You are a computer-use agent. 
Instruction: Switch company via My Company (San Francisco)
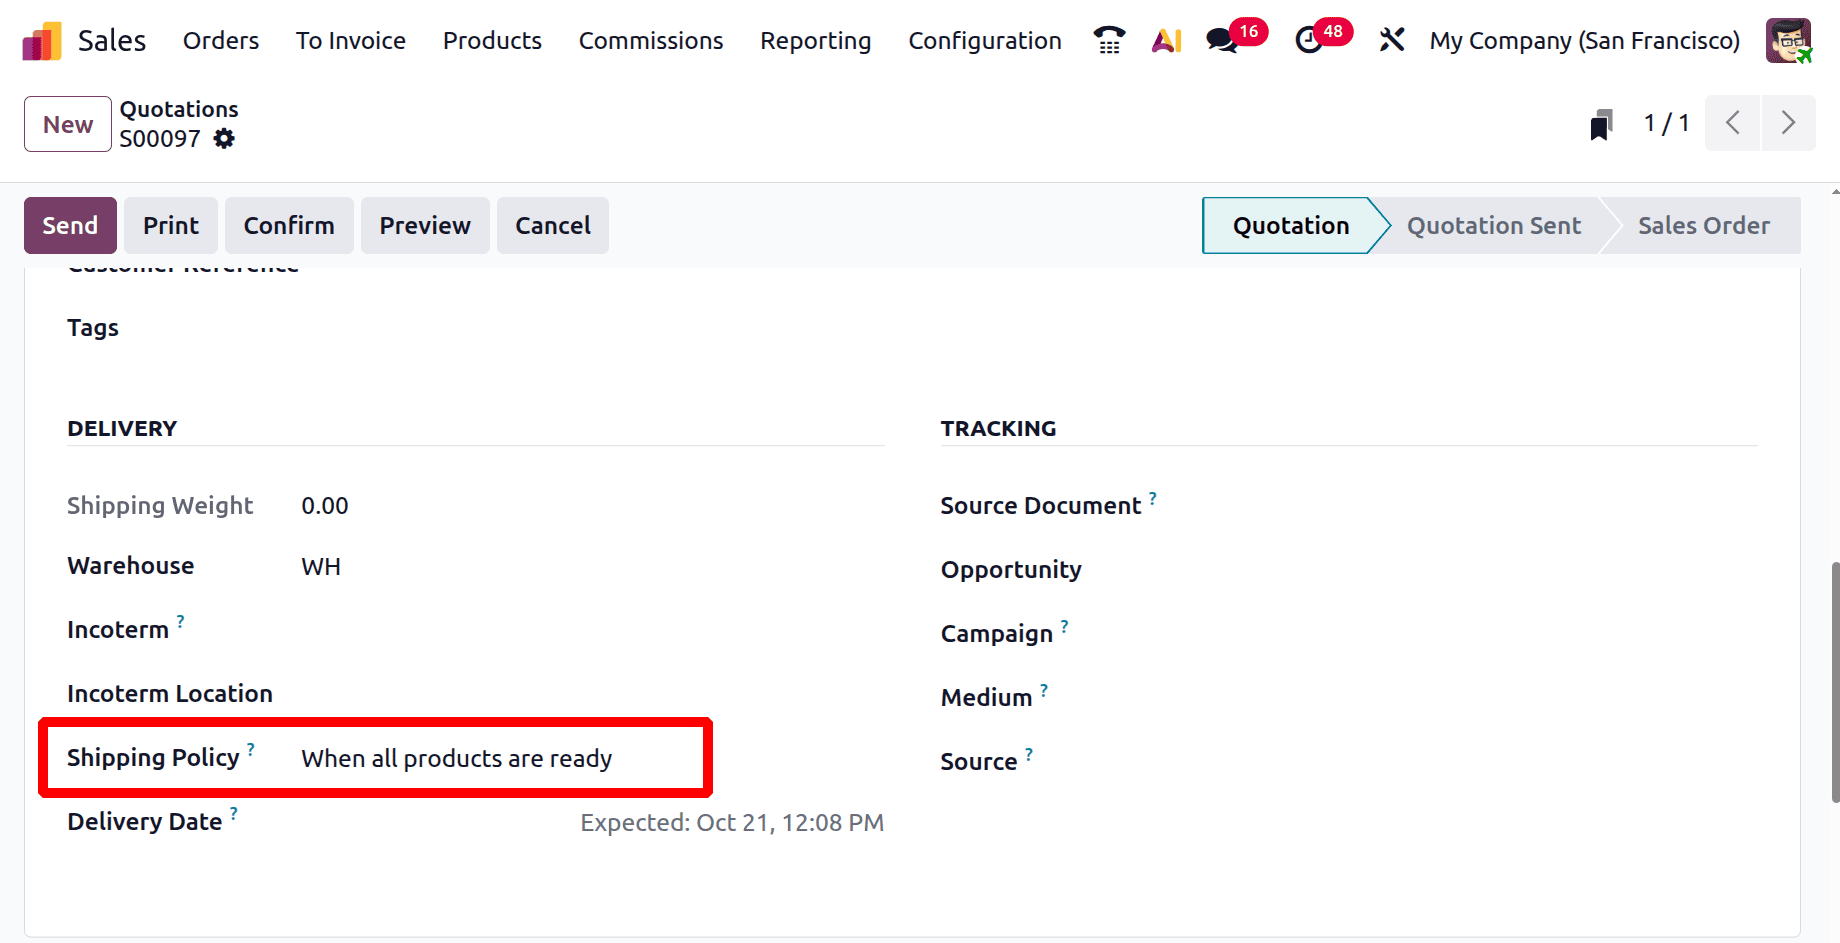[1584, 41]
